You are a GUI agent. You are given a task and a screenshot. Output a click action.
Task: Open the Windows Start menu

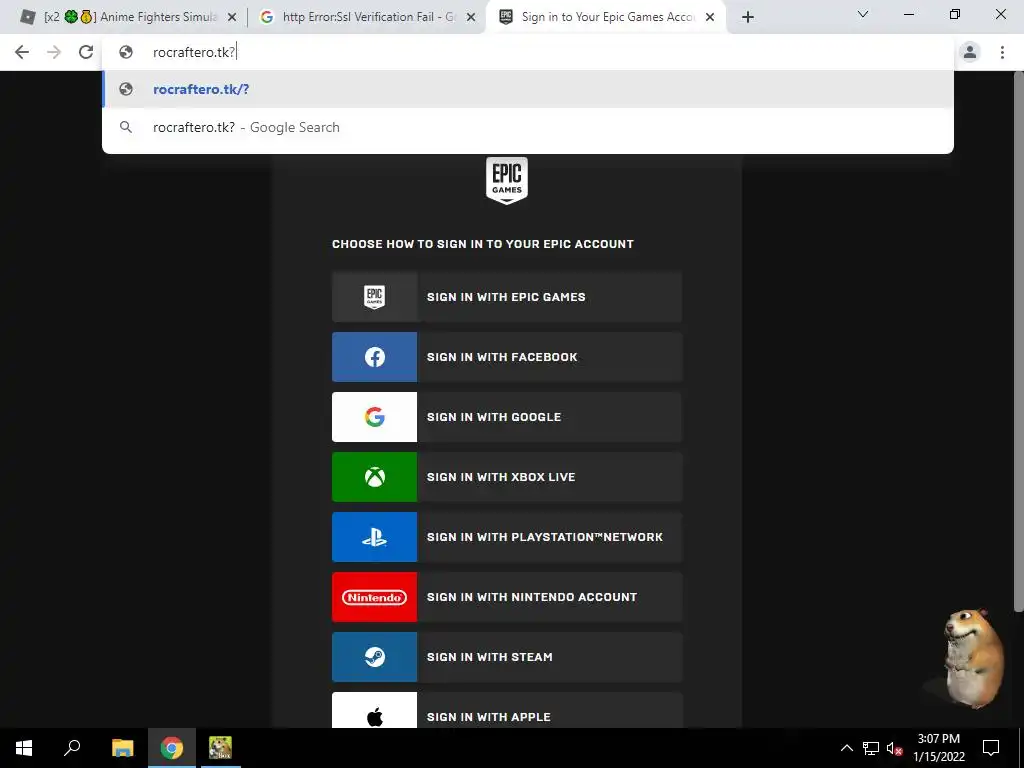pyautogui.click(x=24, y=748)
